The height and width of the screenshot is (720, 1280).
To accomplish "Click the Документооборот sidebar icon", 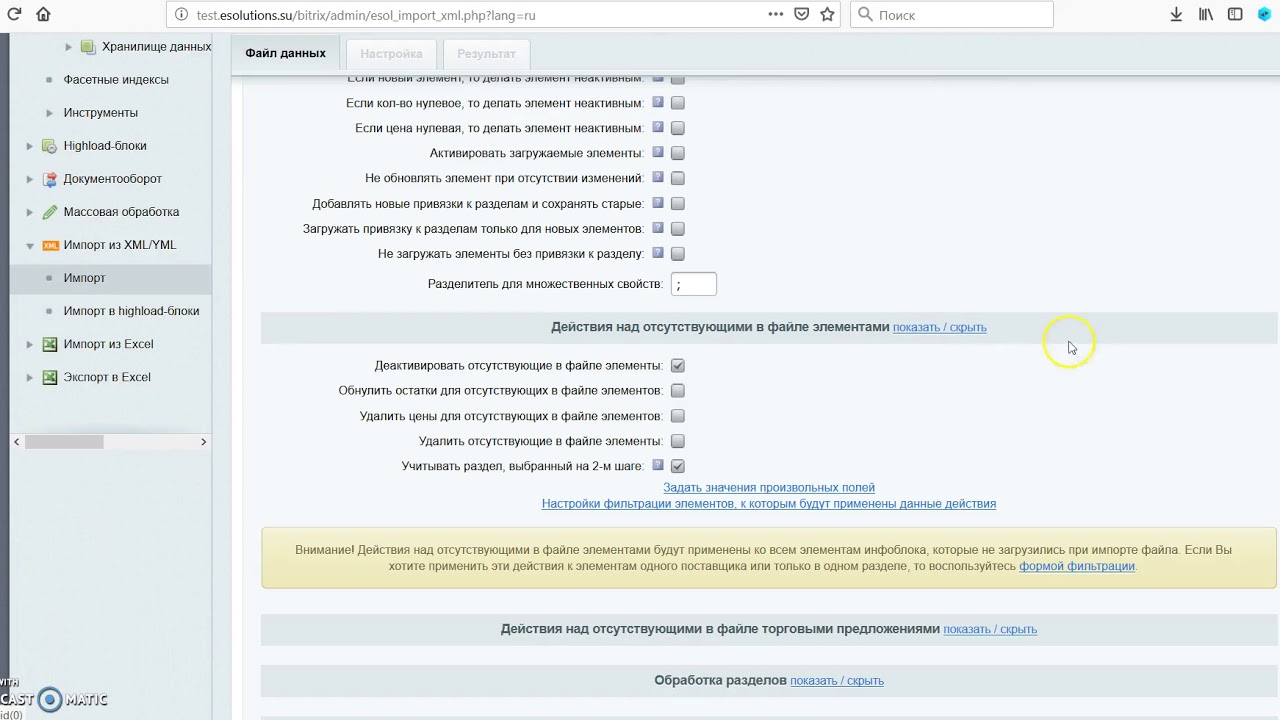I will [50, 179].
